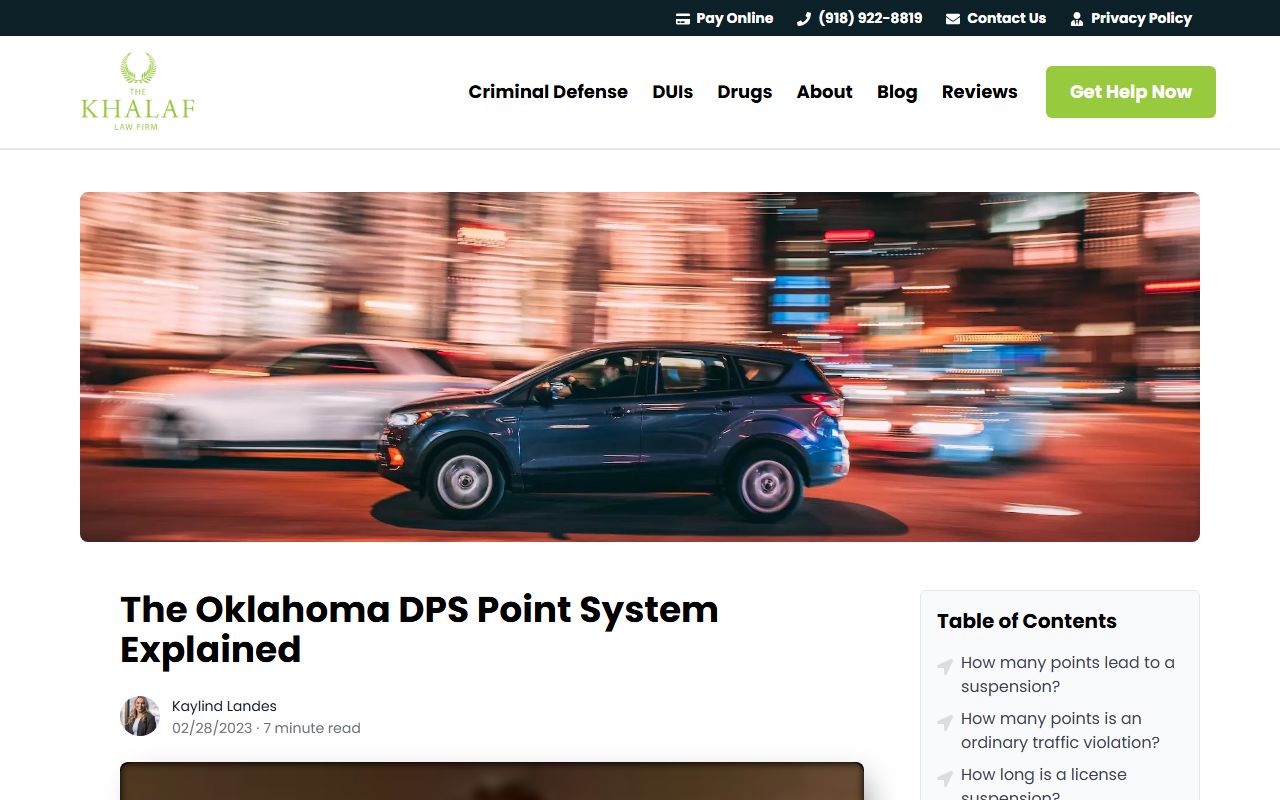Open the DUIs menu item
The image size is (1280, 800).
(673, 92)
